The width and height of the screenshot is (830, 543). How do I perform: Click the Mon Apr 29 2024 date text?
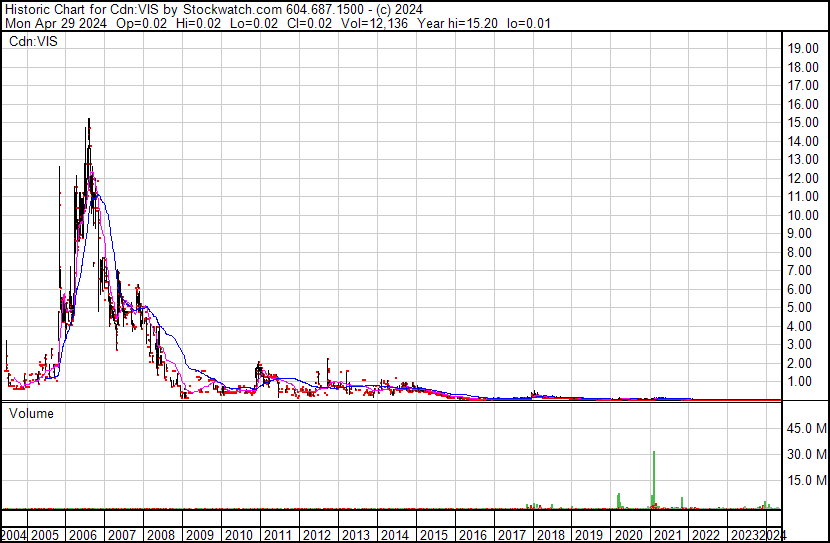[56, 23]
